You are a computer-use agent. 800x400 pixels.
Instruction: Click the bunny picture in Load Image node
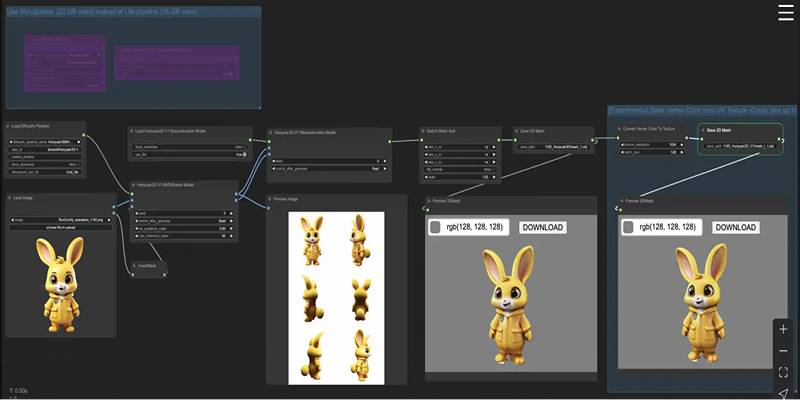point(61,285)
